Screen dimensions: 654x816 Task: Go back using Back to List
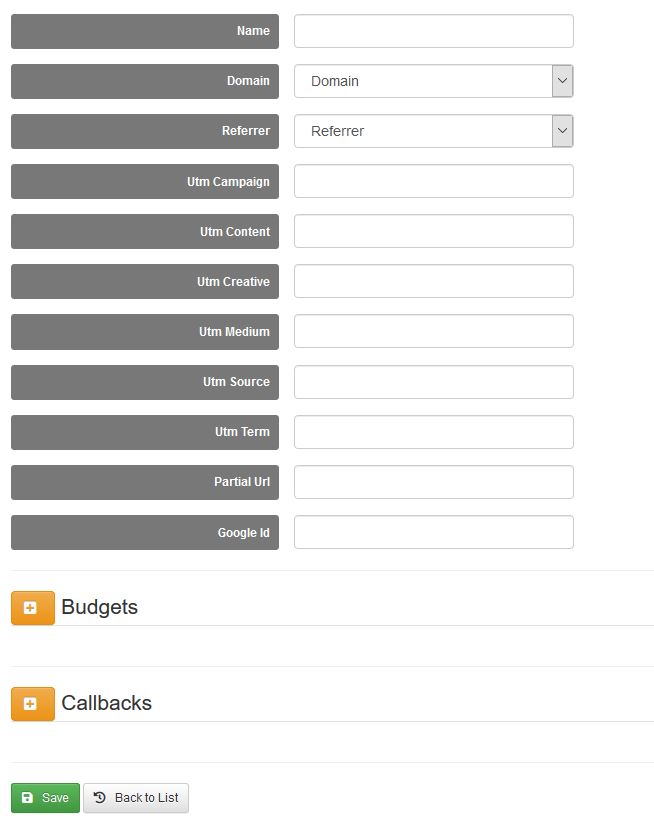[x=136, y=798]
